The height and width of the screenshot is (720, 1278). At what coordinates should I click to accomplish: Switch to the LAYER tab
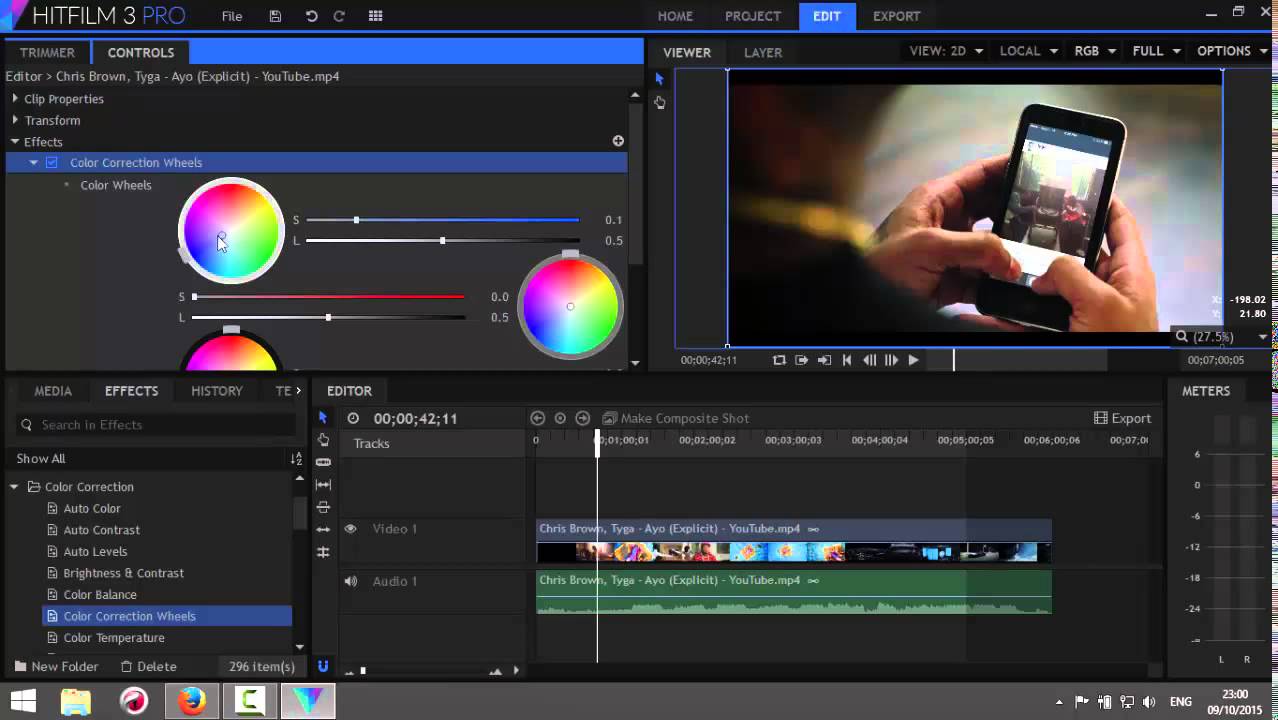(763, 52)
